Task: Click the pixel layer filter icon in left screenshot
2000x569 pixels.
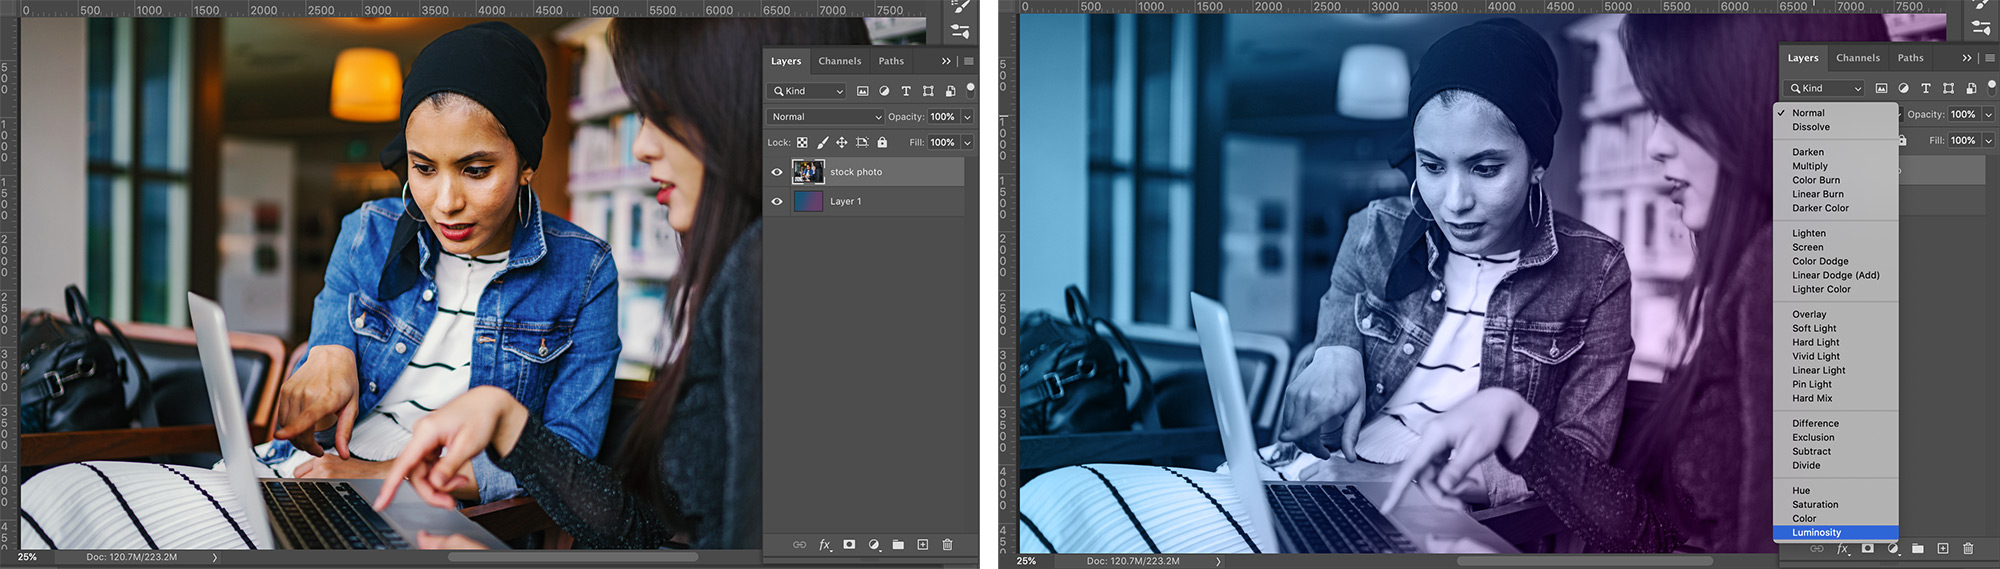Action: click(863, 91)
